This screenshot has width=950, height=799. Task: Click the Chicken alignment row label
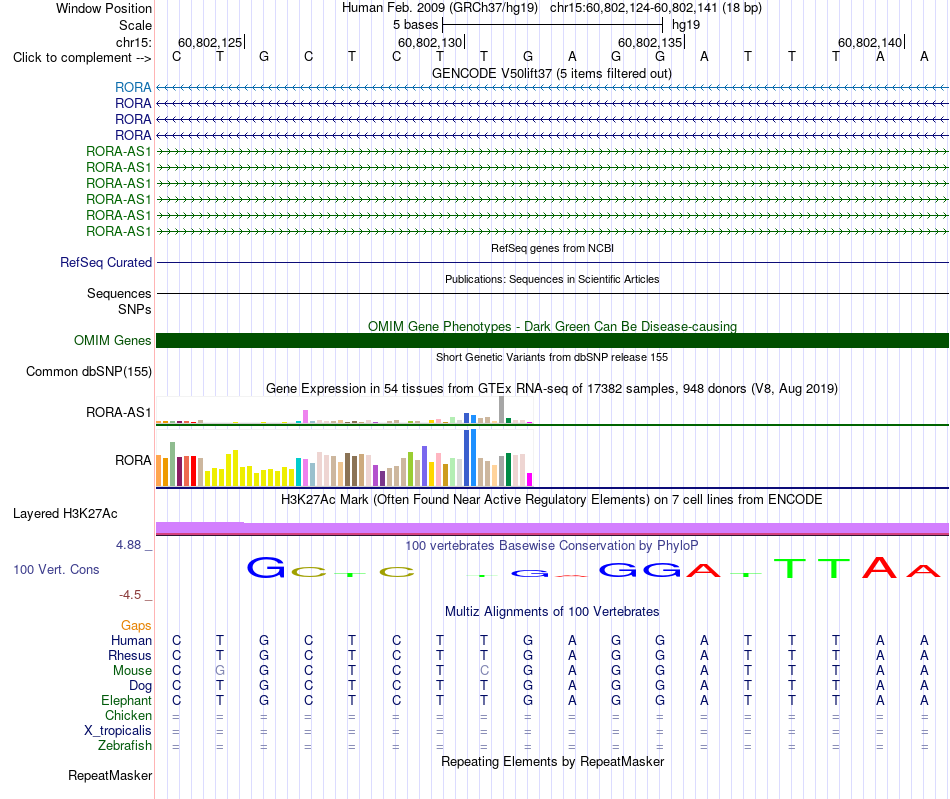click(128, 715)
